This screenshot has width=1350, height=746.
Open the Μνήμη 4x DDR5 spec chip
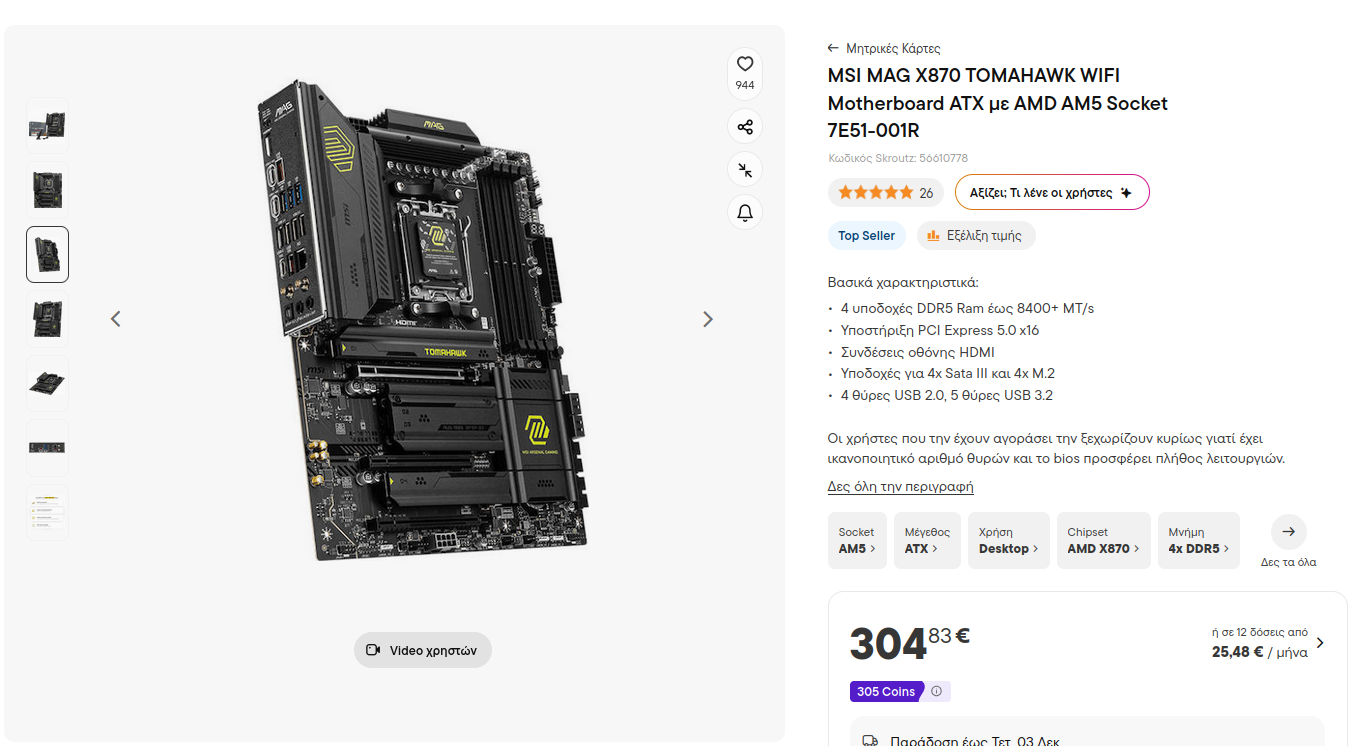1199,540
